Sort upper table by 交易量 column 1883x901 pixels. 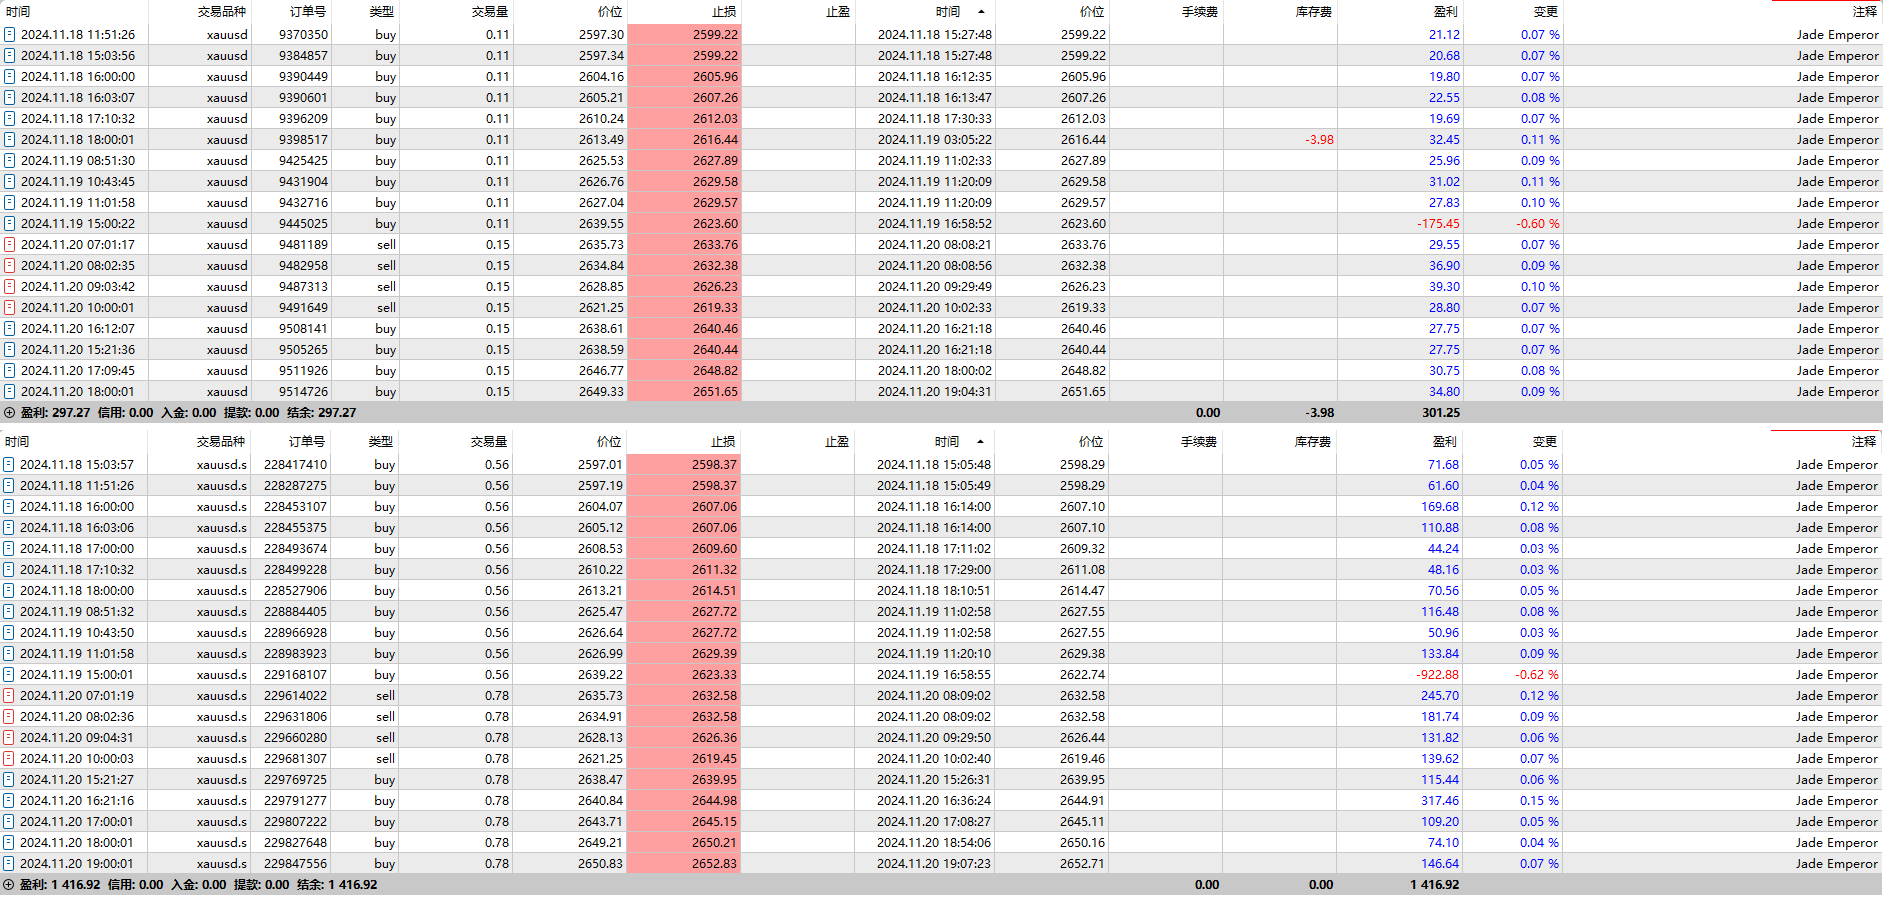[490, 12]
